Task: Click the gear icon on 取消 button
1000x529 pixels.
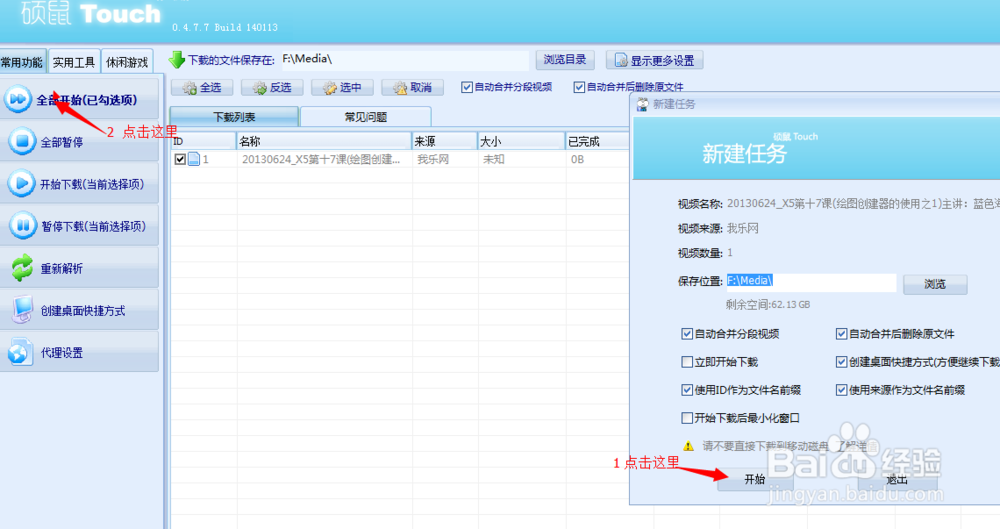Action: click(400, 88)
